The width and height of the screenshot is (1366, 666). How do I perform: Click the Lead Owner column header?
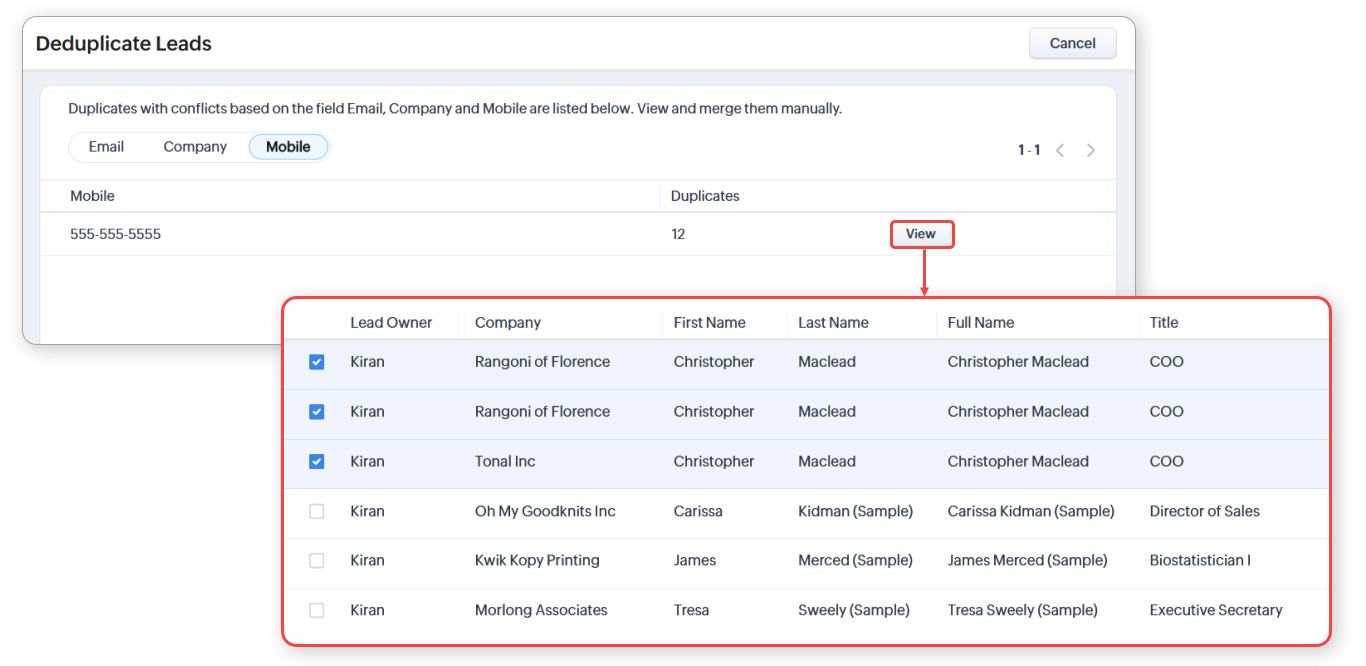(391, 323)
